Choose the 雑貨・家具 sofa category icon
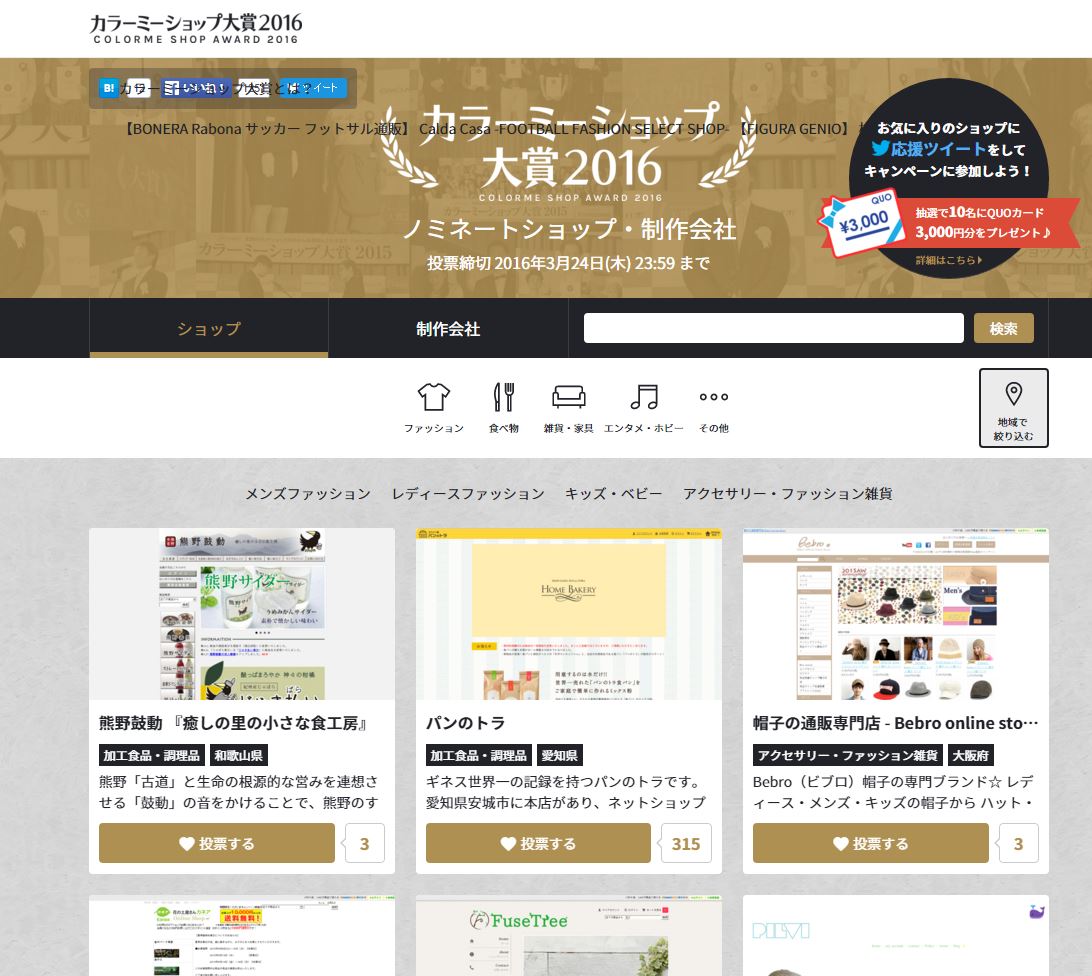The width and height of the screenshot is (1092, 976). pos(569,408)
